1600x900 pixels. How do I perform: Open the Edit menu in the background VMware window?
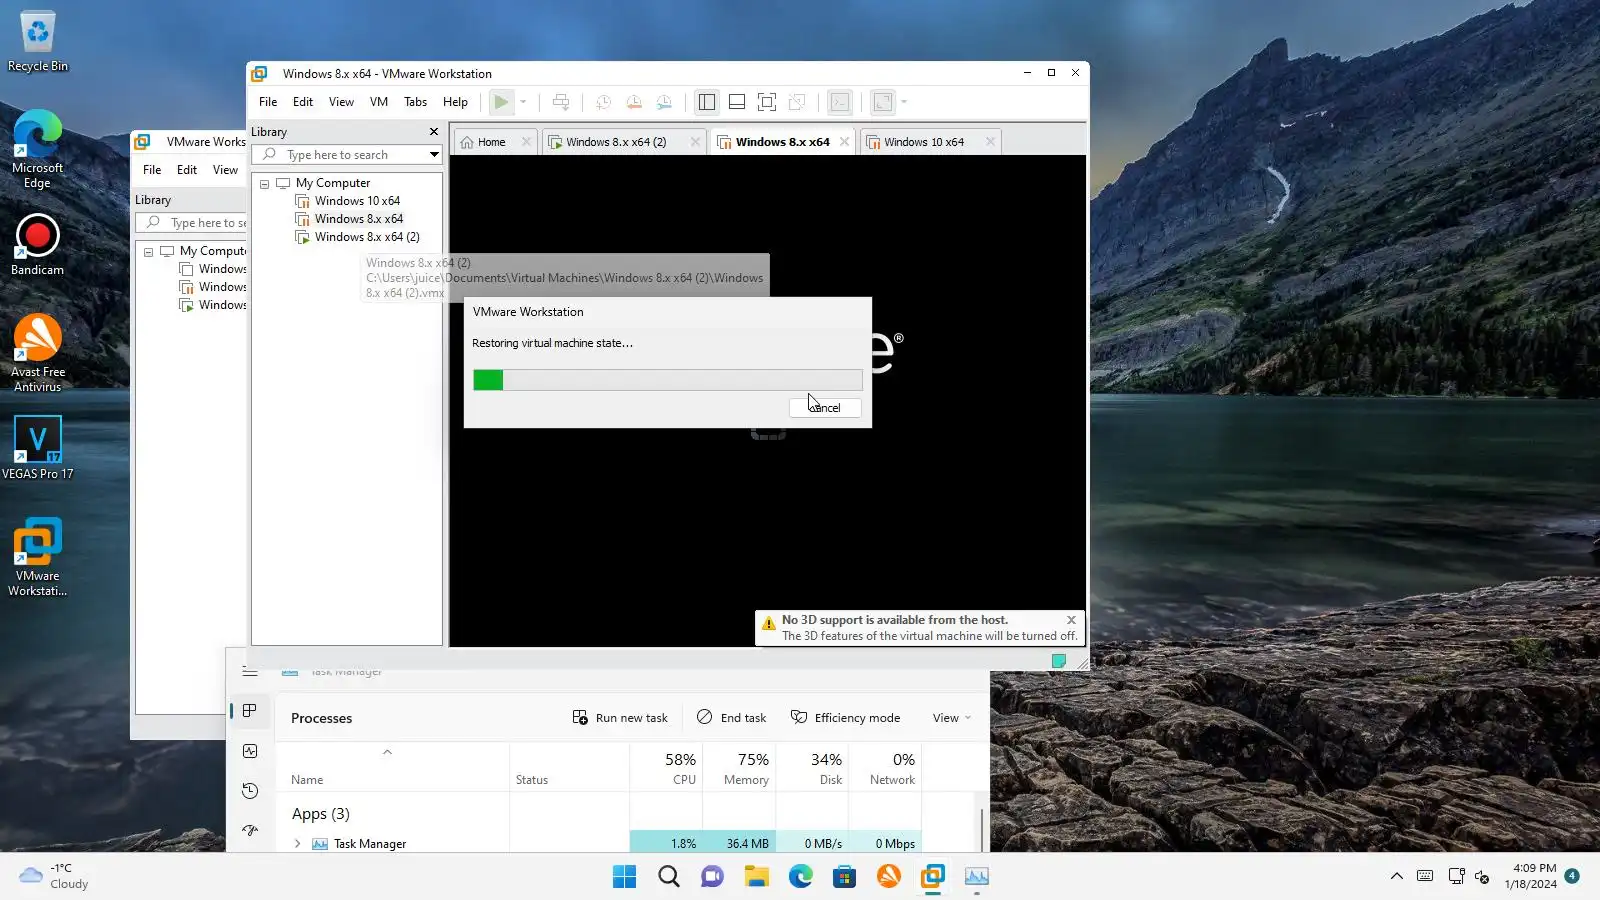[187, 170]
